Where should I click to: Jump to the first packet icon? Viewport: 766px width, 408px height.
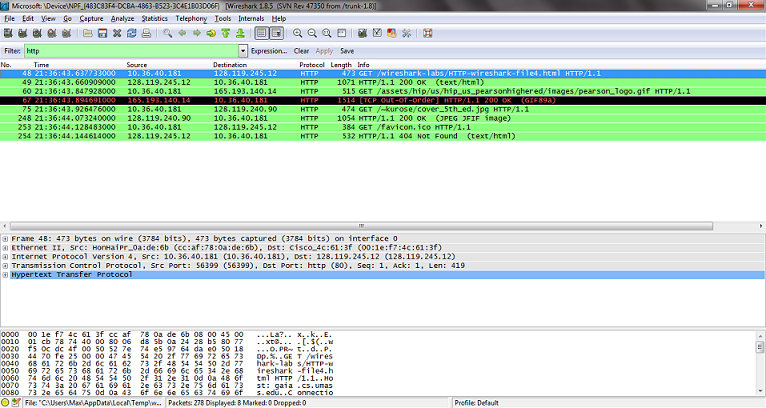point(224,33)
